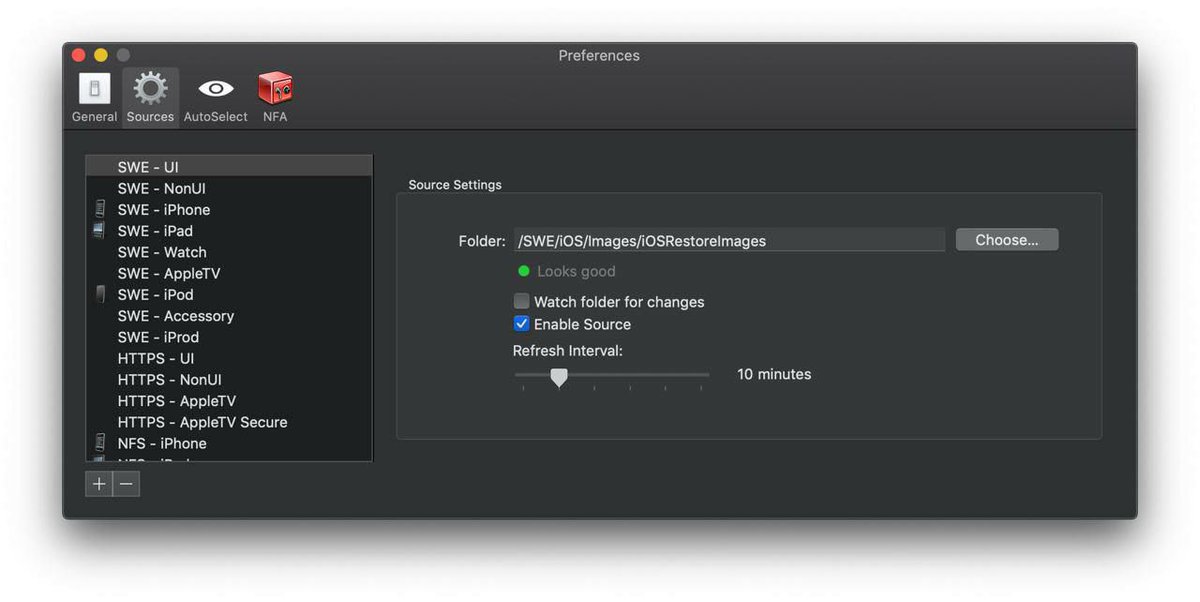
Task: Select the SWE - NonUI source row
Action: pos(229,188)
